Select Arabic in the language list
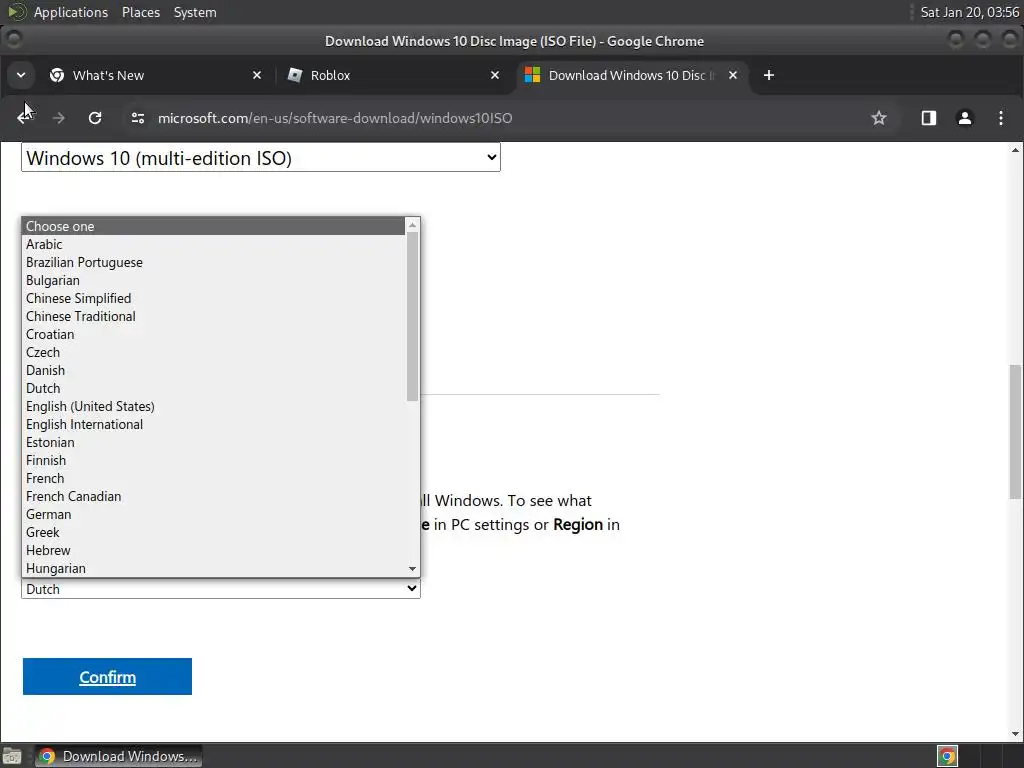Viewport: 1024px width, 768px height. [x=214, y=244]
